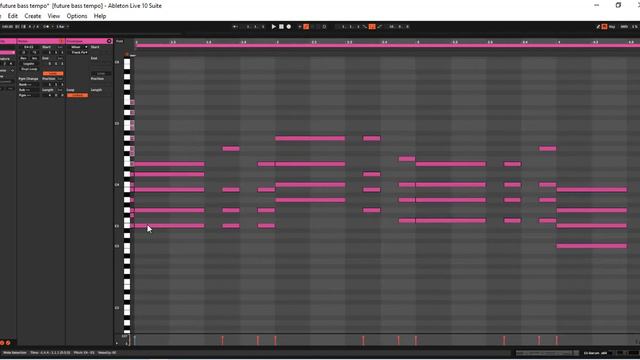The image size is (640, 360).
Task: Click the Inv button in Notes box
Action: [x=34, y=58]
